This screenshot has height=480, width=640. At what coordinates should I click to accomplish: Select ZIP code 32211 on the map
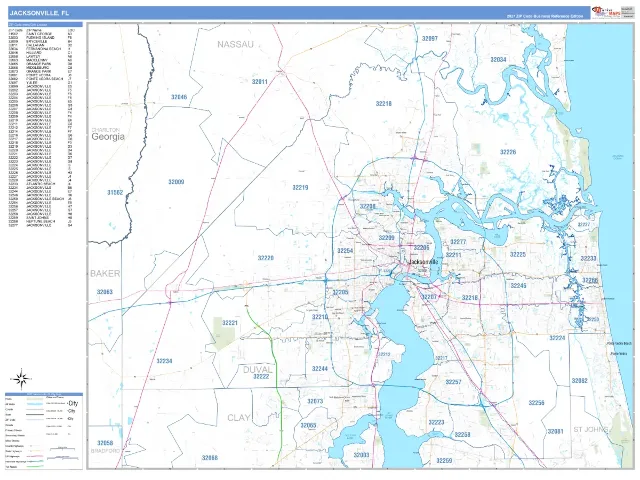tap(453, 255)
